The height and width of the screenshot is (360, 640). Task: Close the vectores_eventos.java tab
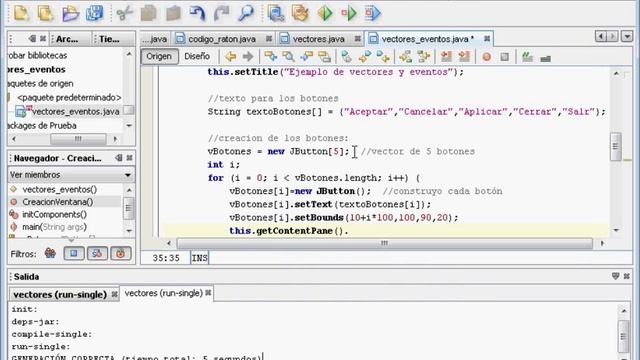[x=487, y=38]
